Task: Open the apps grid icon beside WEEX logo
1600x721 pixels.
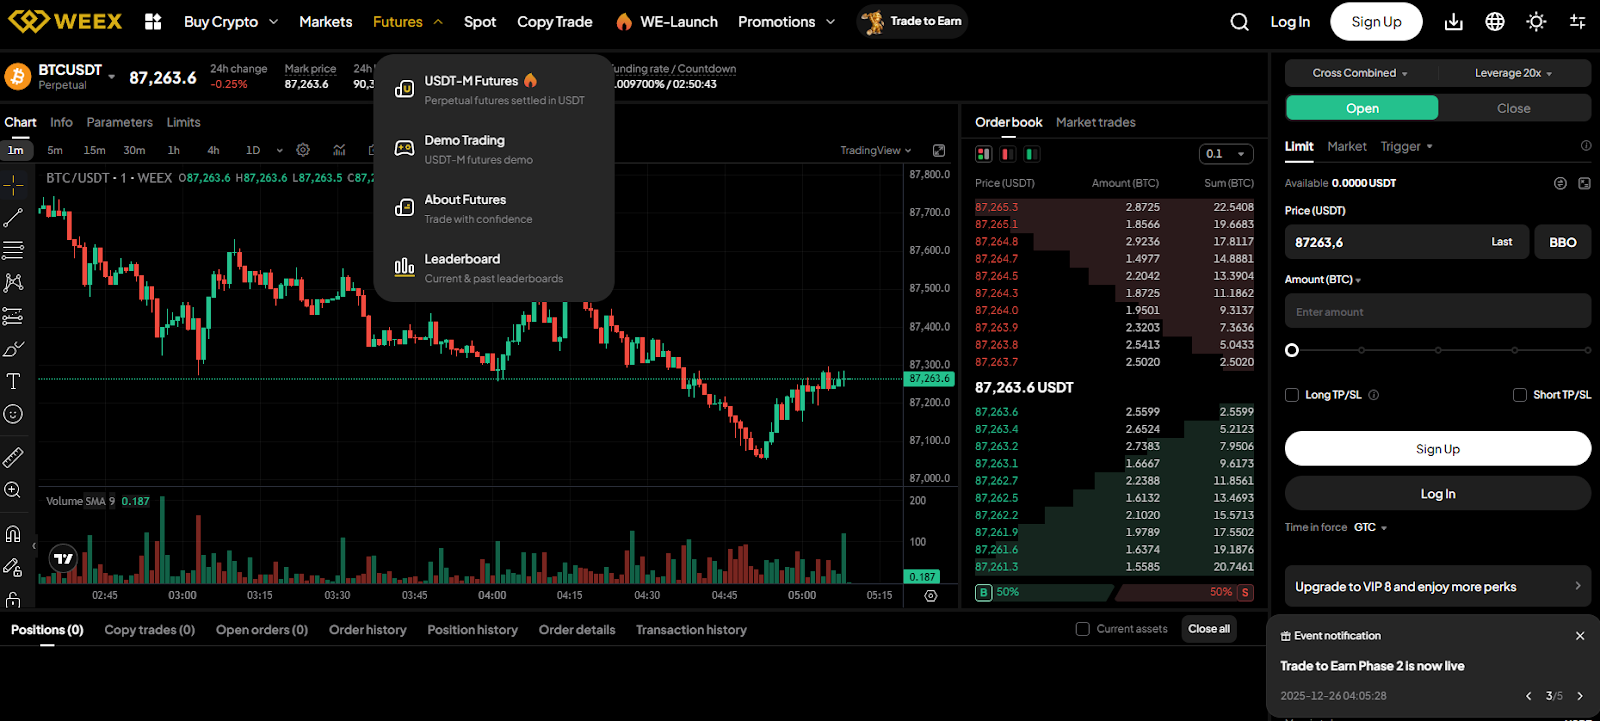Action: [153, 21]
